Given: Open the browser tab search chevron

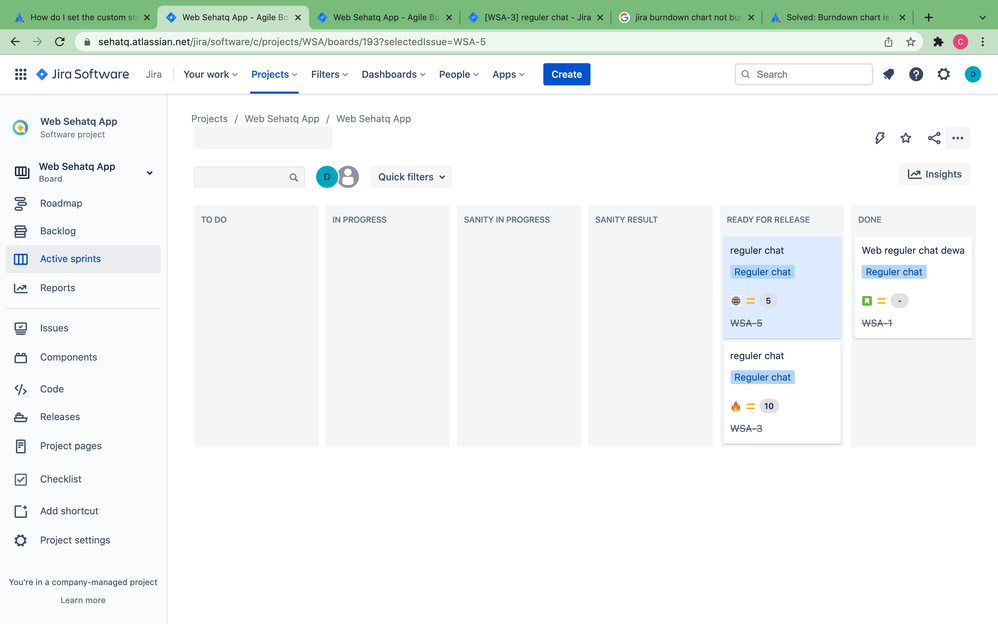Looking at the screenshot, I should (x=982, y=17).
